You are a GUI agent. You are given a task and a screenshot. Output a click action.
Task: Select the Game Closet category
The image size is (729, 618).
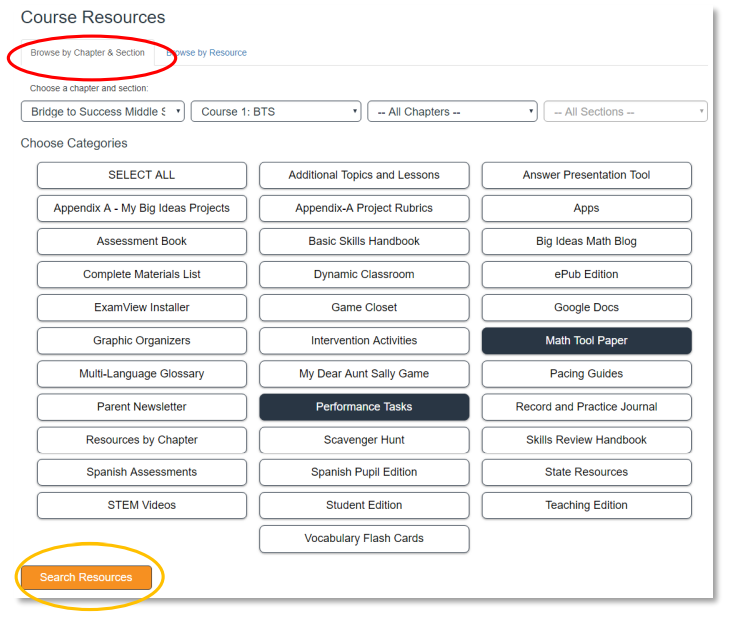(x=364, y=308)
